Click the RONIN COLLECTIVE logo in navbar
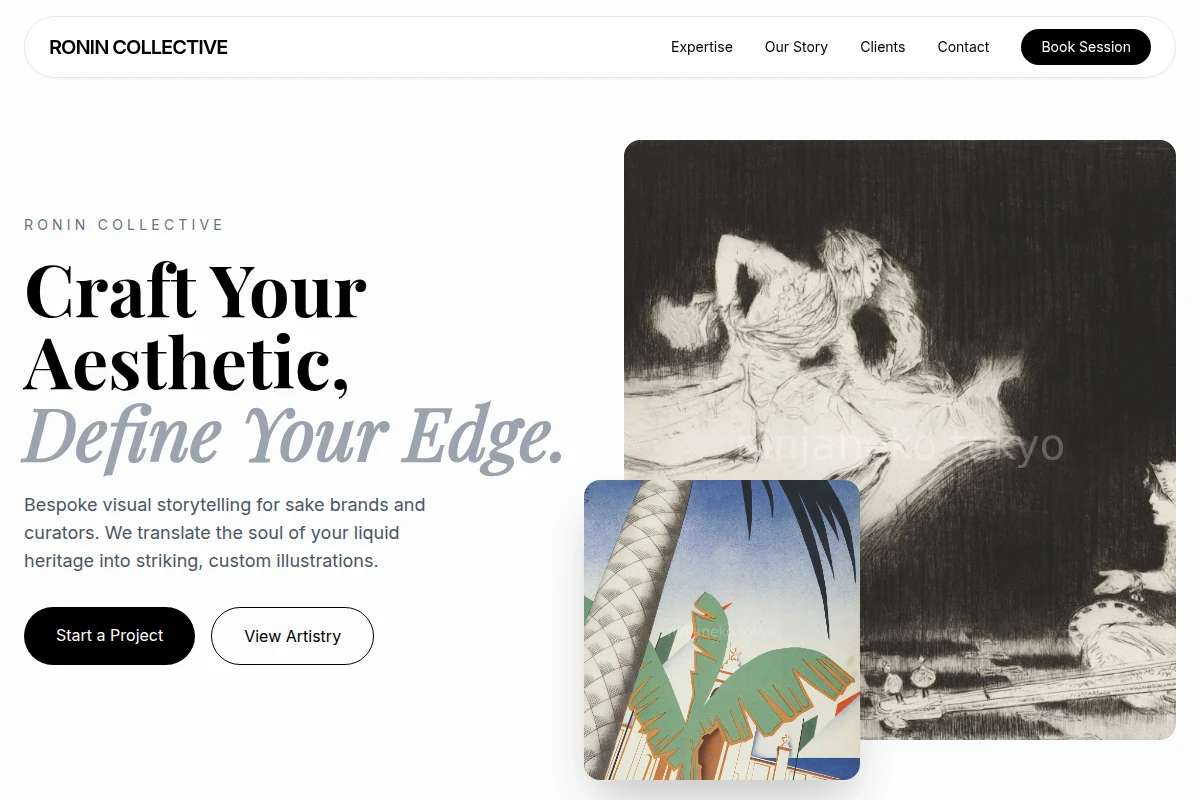The height and width of the screenshot is (800, 1200). coord(138,47)
